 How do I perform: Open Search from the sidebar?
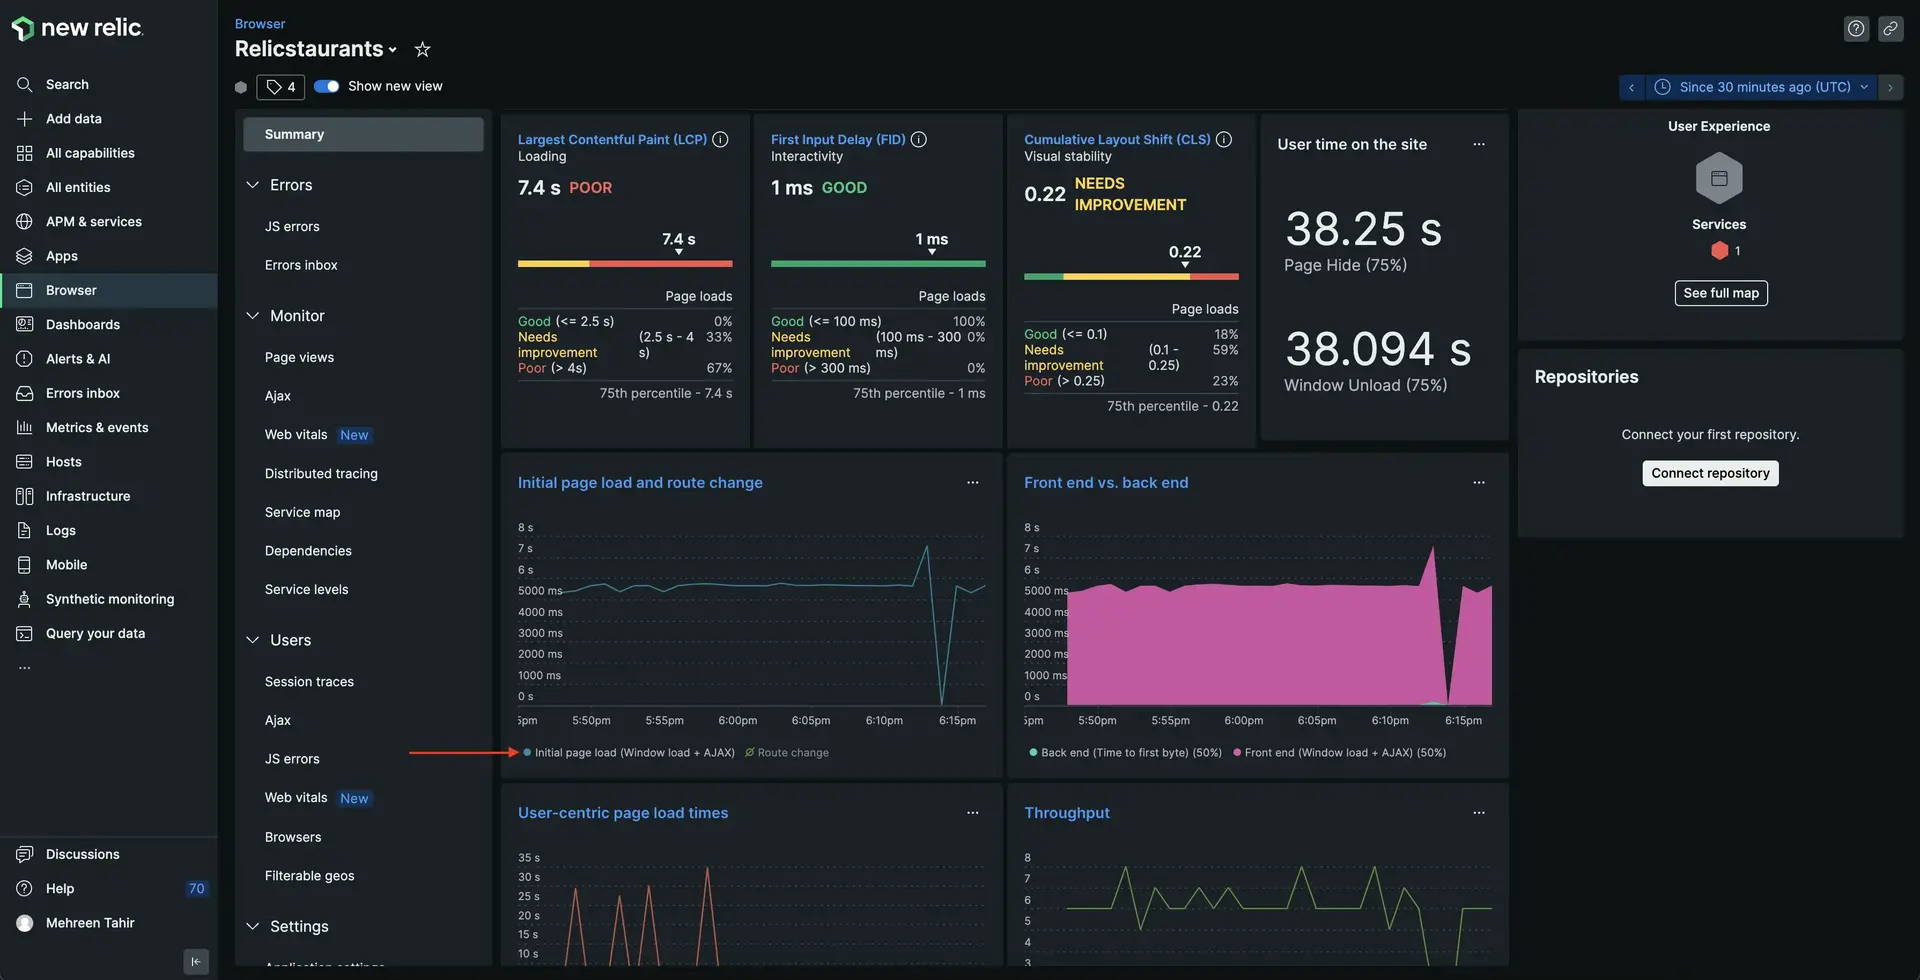(x=67, y=85)
